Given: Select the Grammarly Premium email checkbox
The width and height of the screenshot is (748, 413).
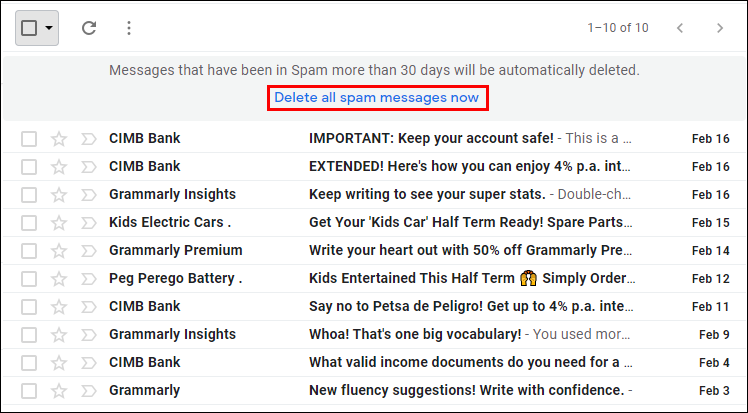Looking at the screenshot, I should (29, 250).
